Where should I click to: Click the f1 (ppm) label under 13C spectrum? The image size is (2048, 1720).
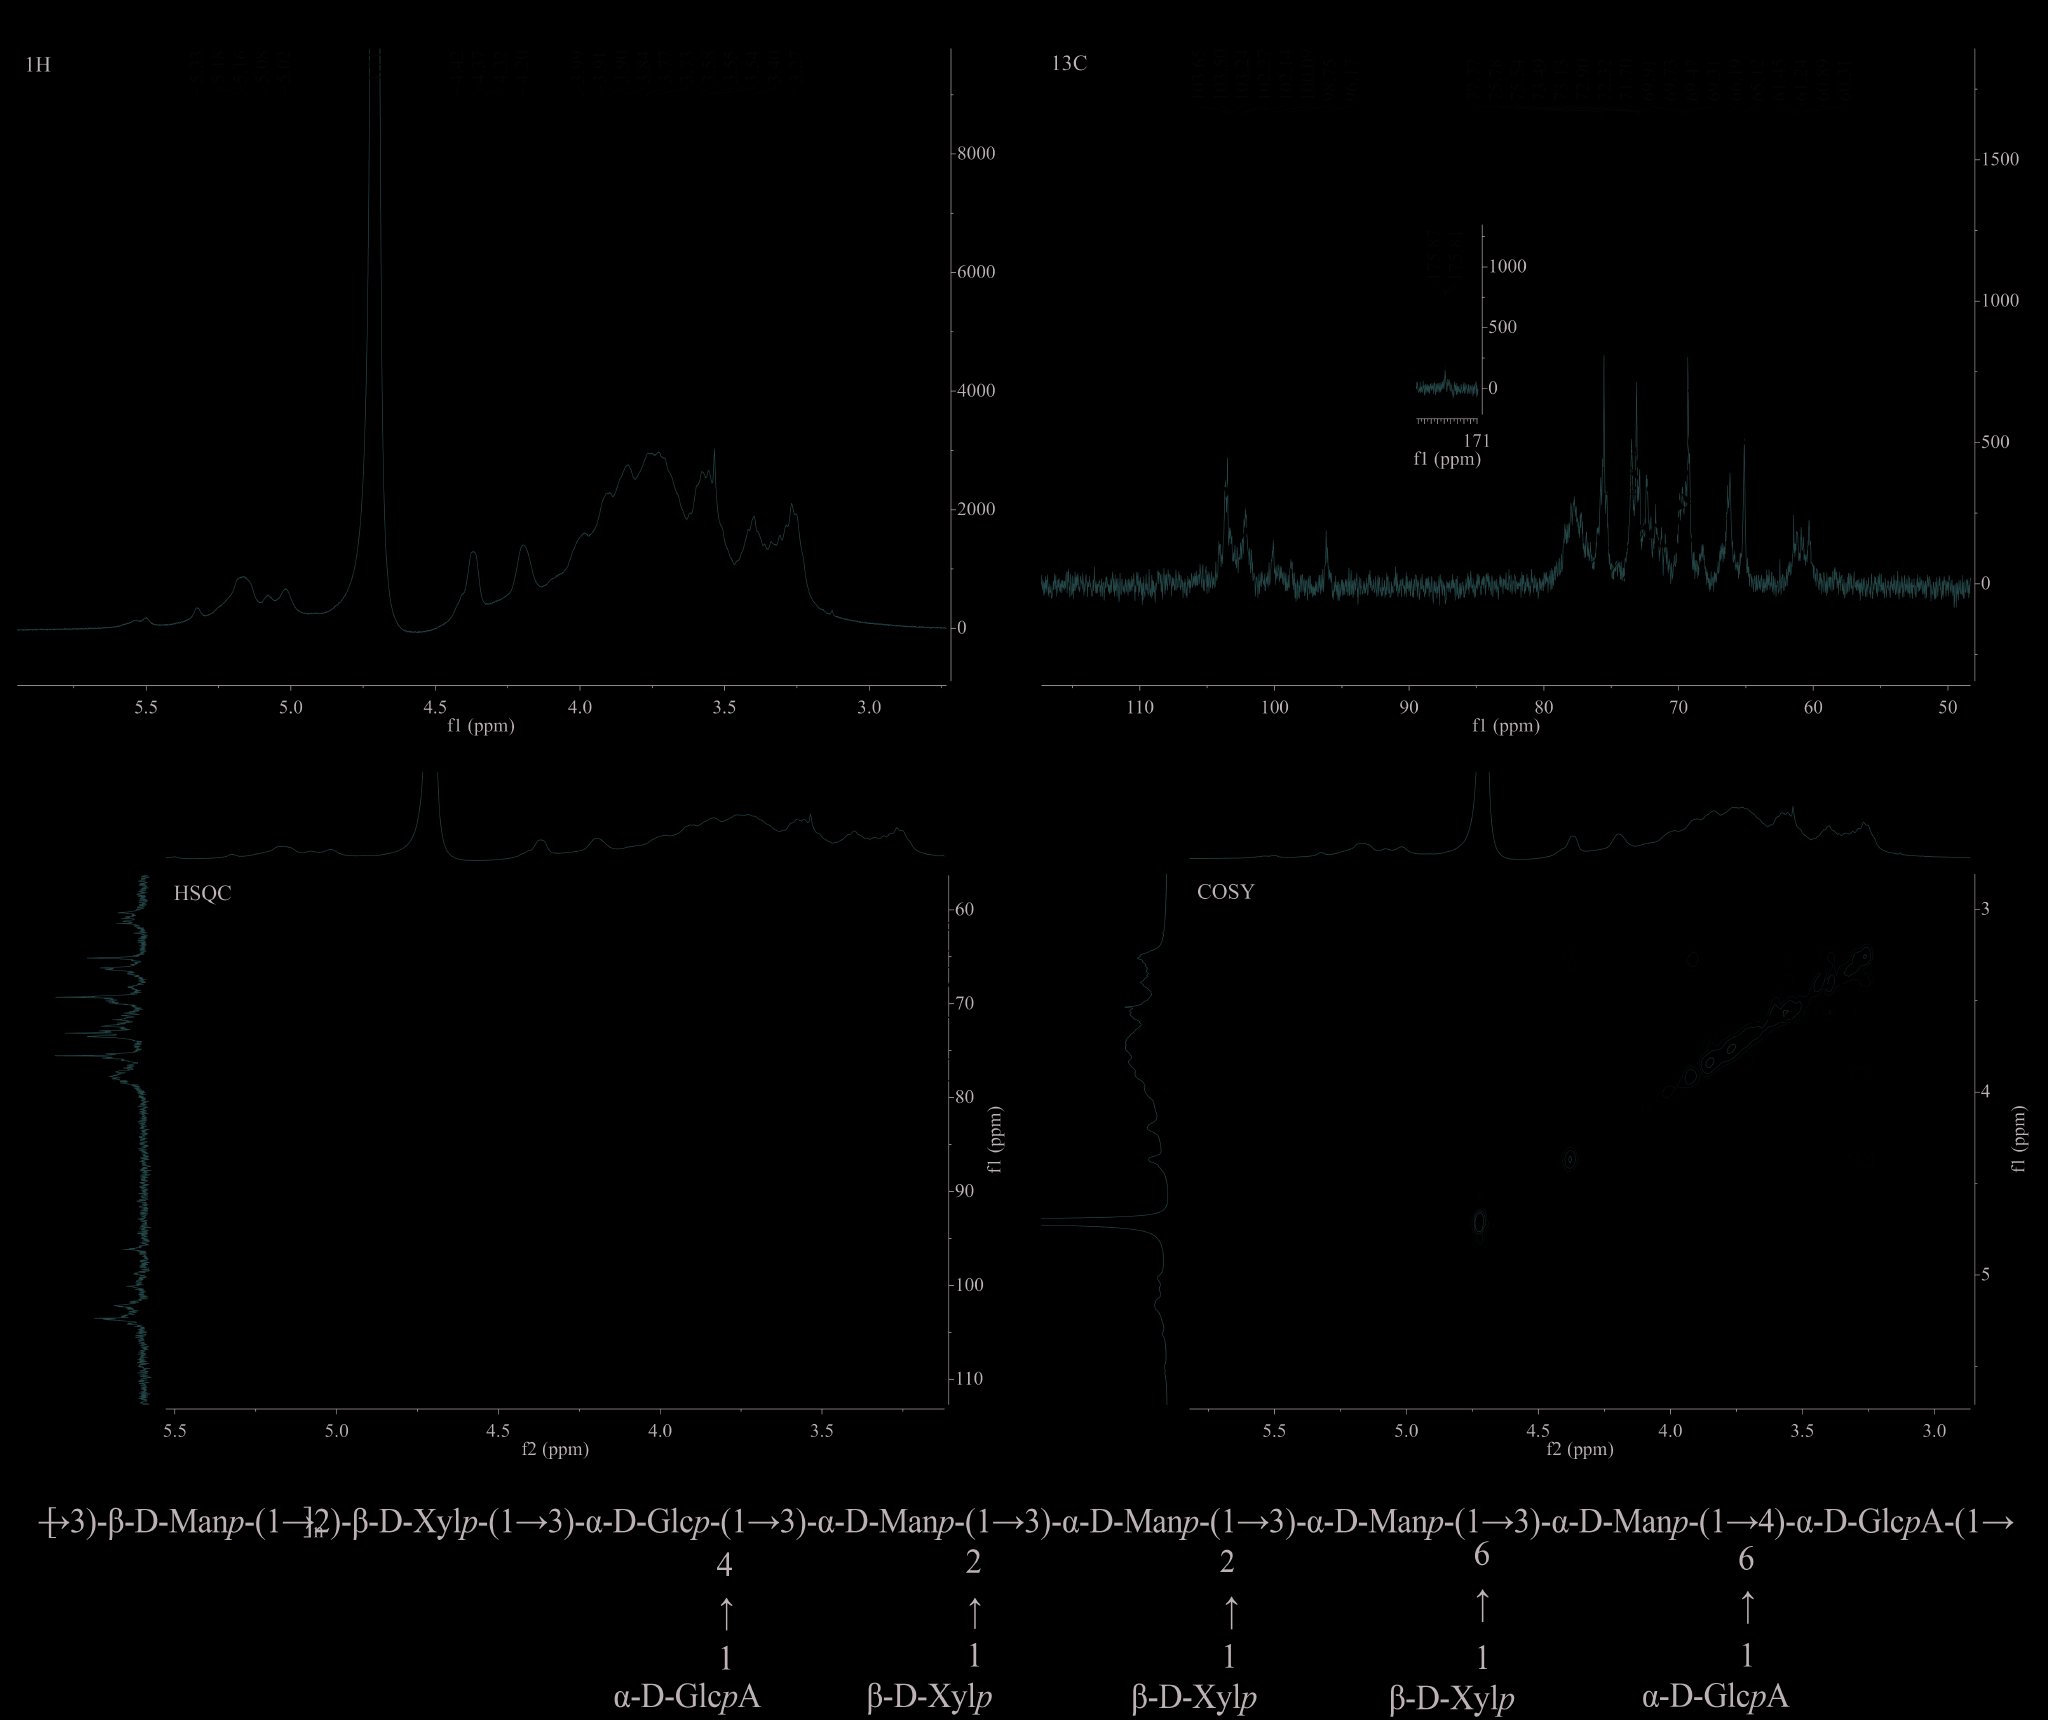[x=1506, y=727]
